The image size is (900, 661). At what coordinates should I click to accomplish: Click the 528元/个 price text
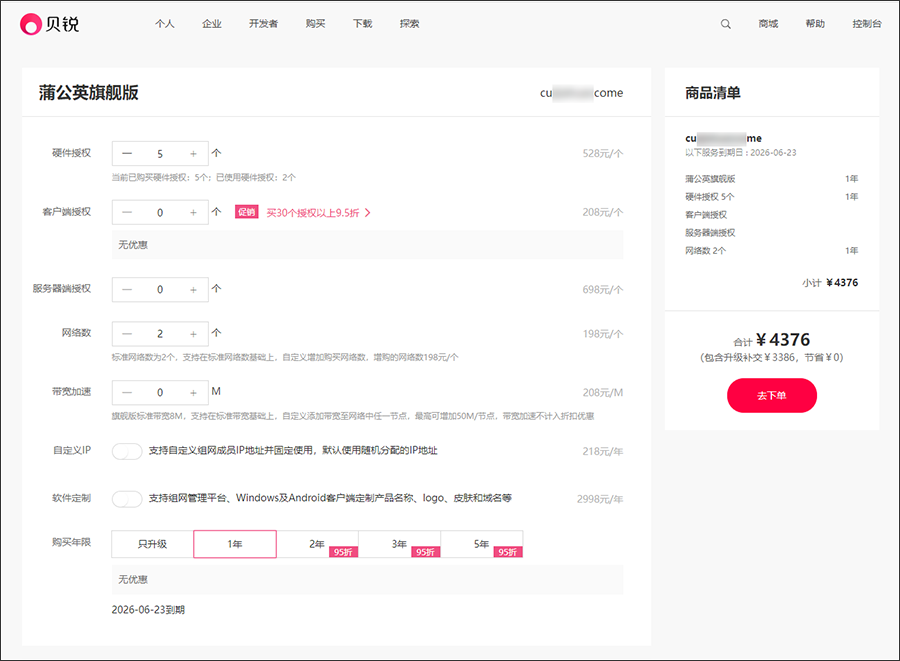(603, 154)
